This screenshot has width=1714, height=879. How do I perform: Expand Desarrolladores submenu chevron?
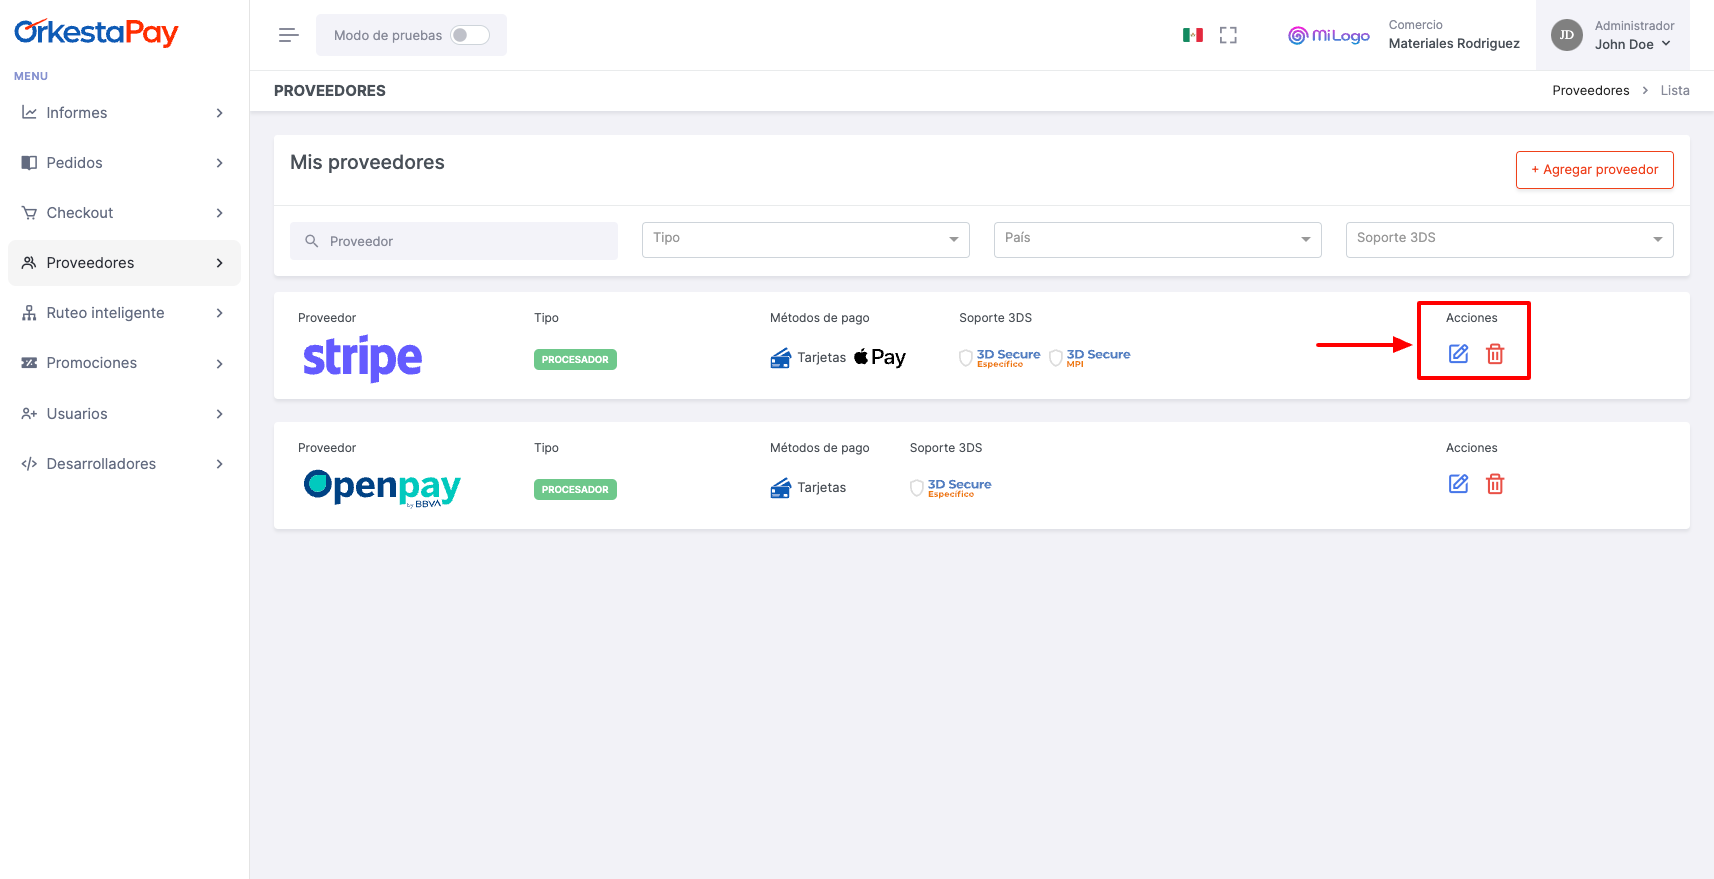coord(219,464)
